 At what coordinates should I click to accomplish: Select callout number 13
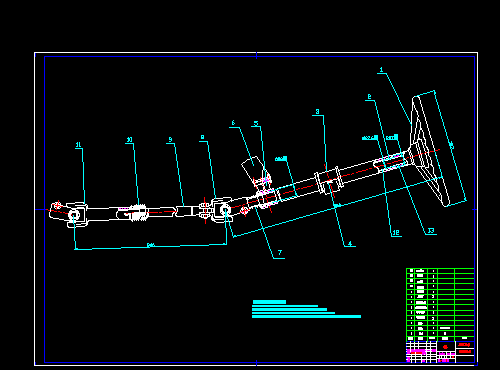431,231
